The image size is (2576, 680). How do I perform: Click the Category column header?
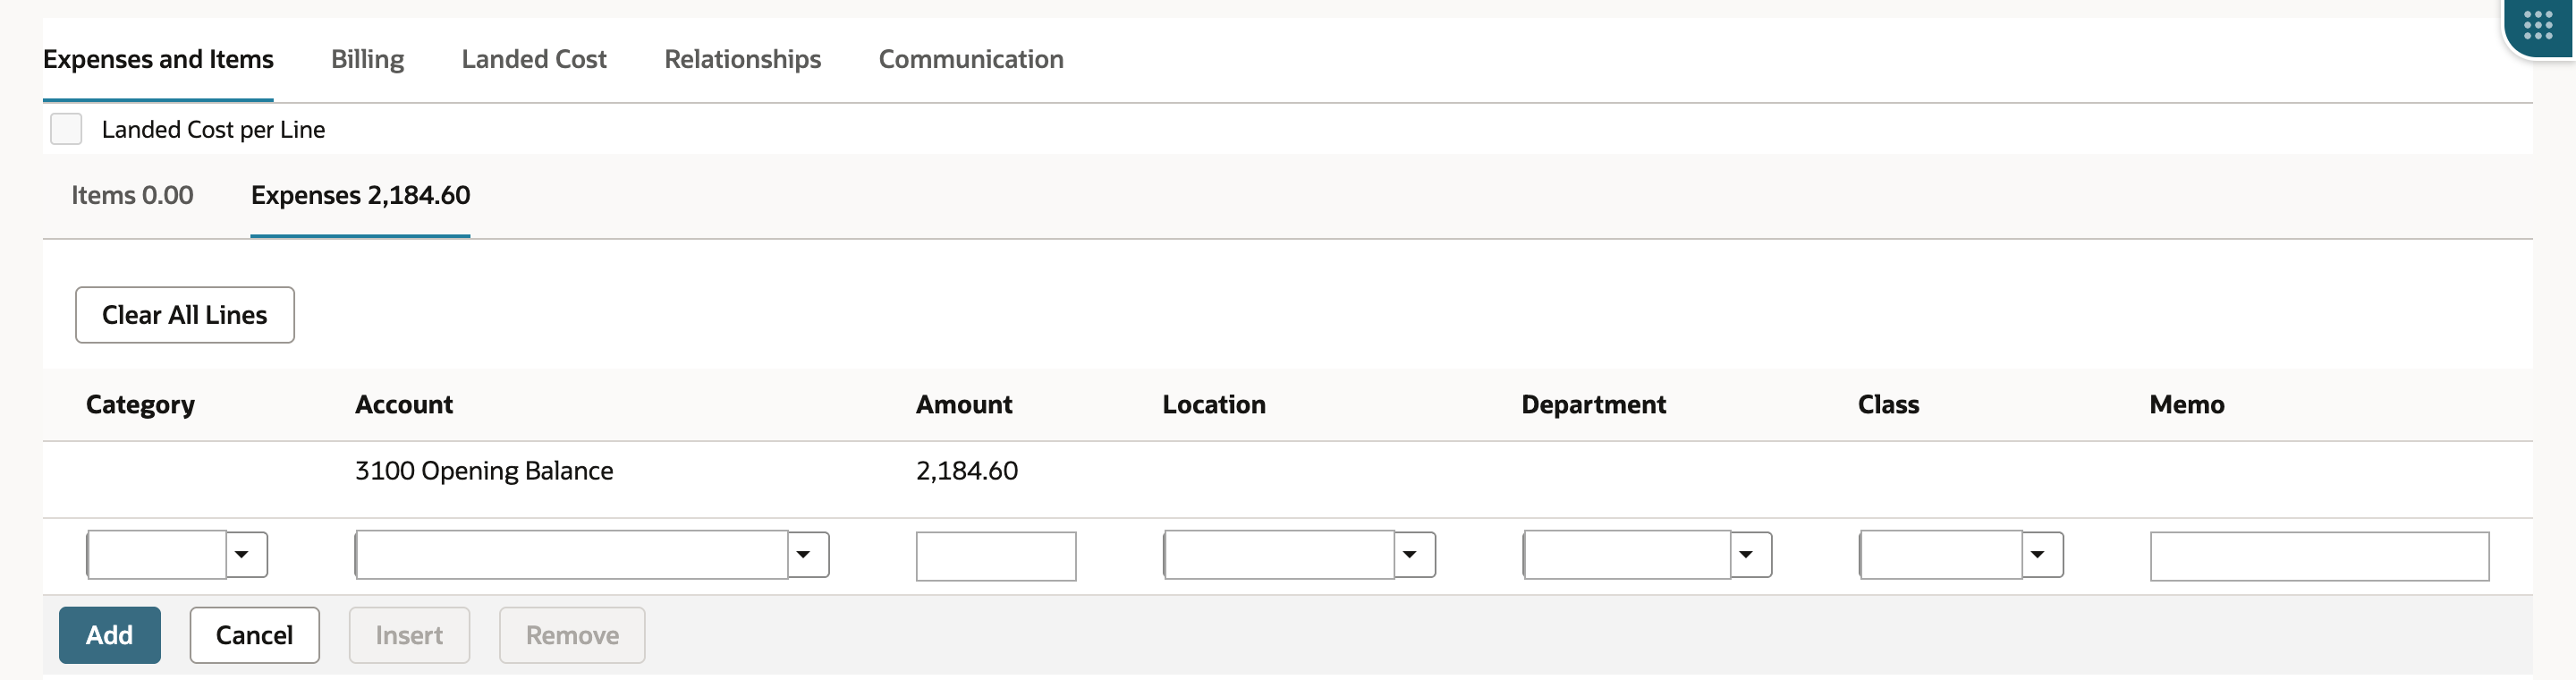(x=140, y=405)
